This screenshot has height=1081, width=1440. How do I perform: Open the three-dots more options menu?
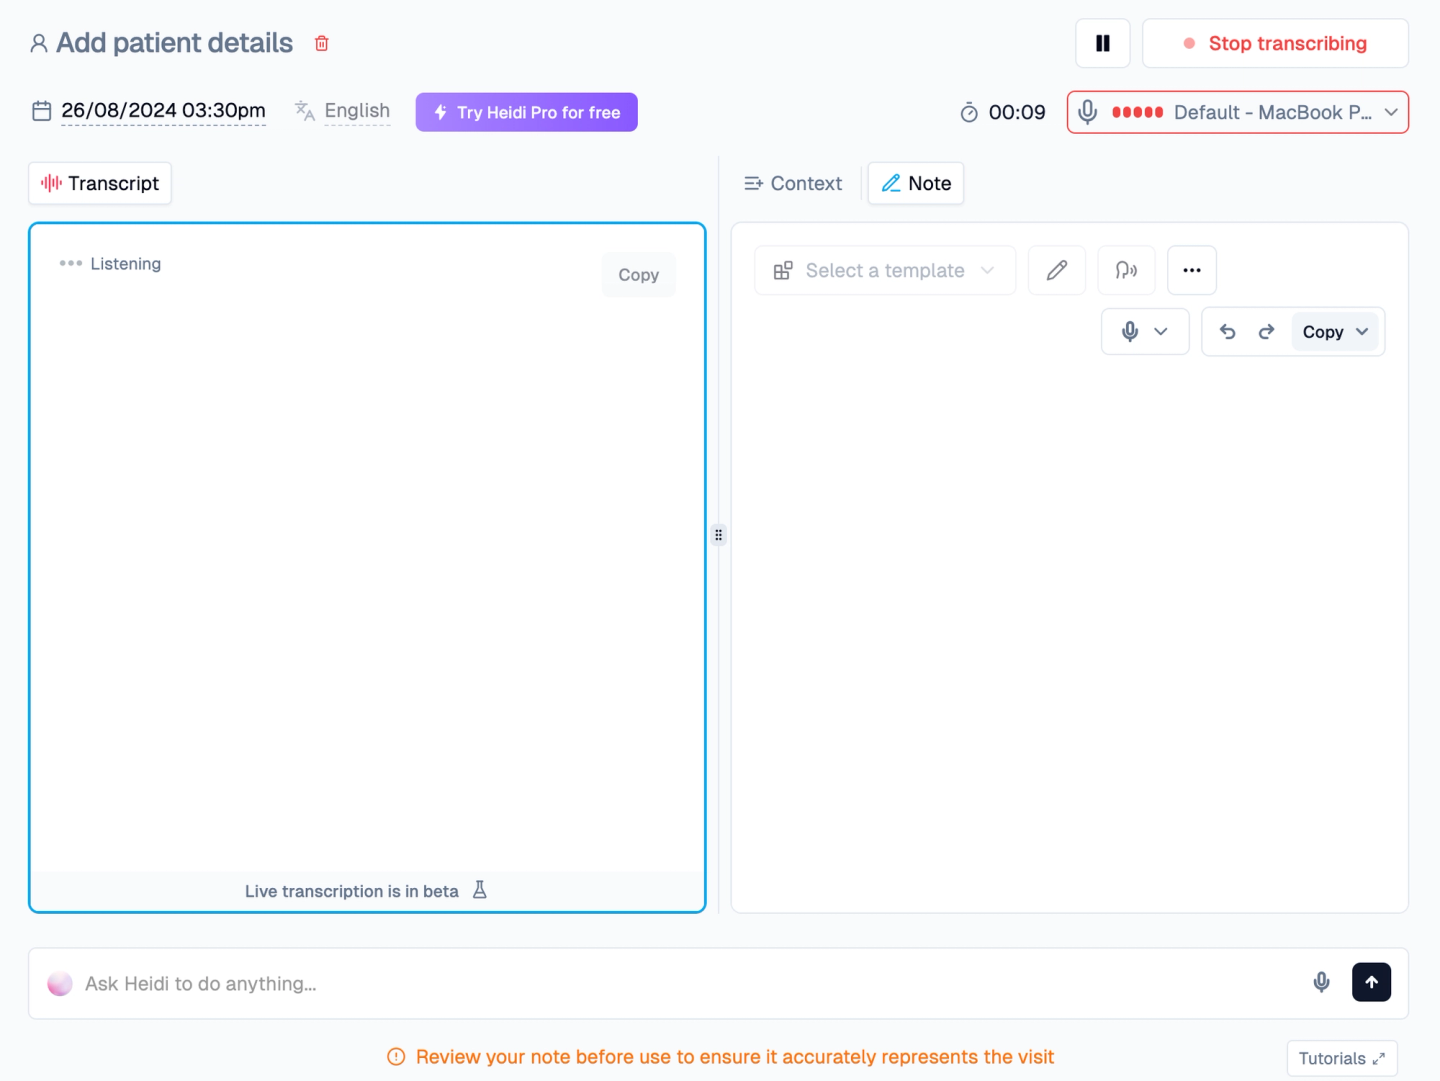[1192, 270]
